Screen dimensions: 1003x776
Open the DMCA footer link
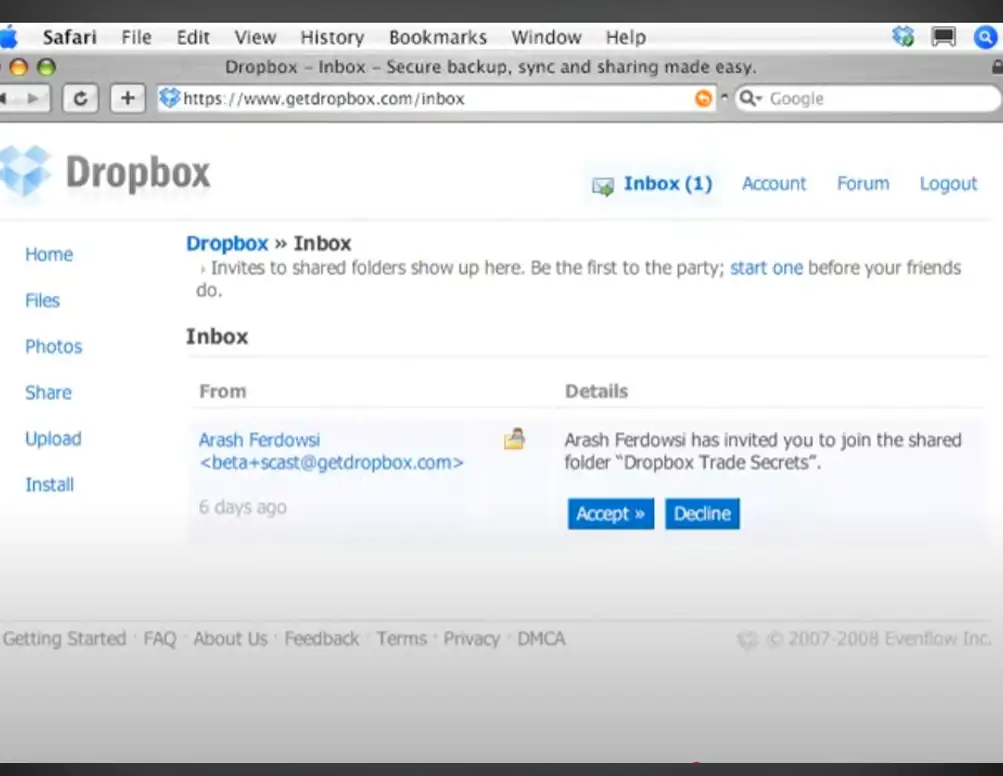(541, 638)
